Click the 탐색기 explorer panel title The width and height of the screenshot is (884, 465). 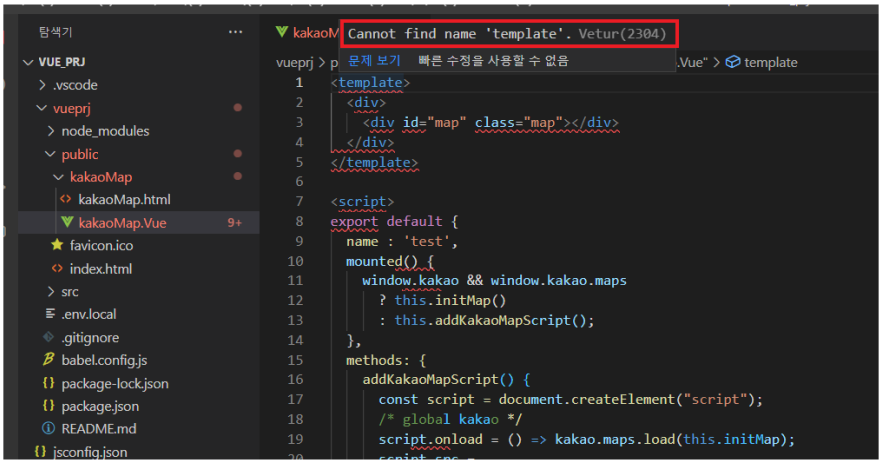pyautogui.click(x=55, y=32)
